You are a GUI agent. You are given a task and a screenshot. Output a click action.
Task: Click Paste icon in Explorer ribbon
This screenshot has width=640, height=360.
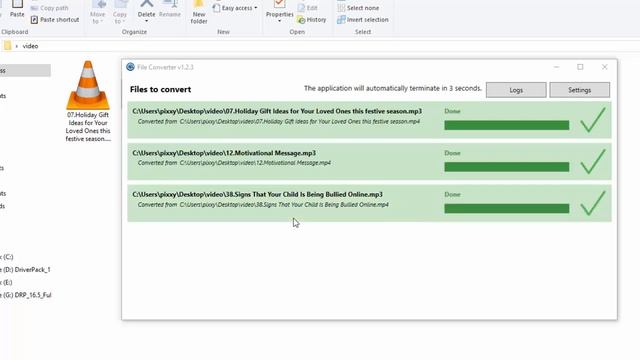tap(17, 9)
